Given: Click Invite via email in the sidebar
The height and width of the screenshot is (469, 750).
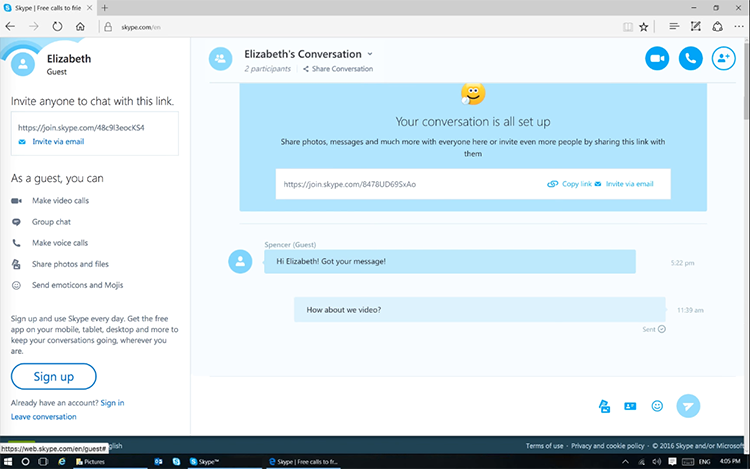Looking at the screenshot, I should pyautogui.click(x=51, y=142).
